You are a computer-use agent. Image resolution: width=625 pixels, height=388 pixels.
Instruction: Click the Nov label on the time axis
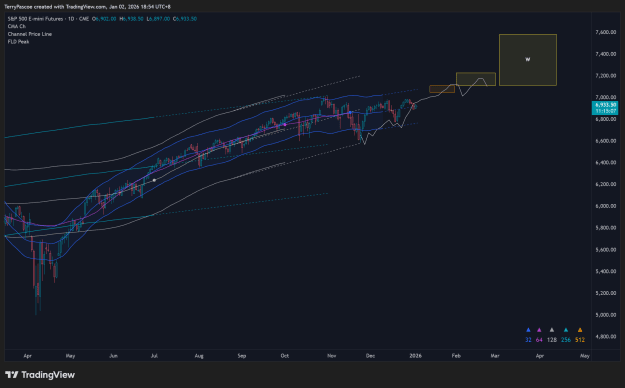coord(332,356)
